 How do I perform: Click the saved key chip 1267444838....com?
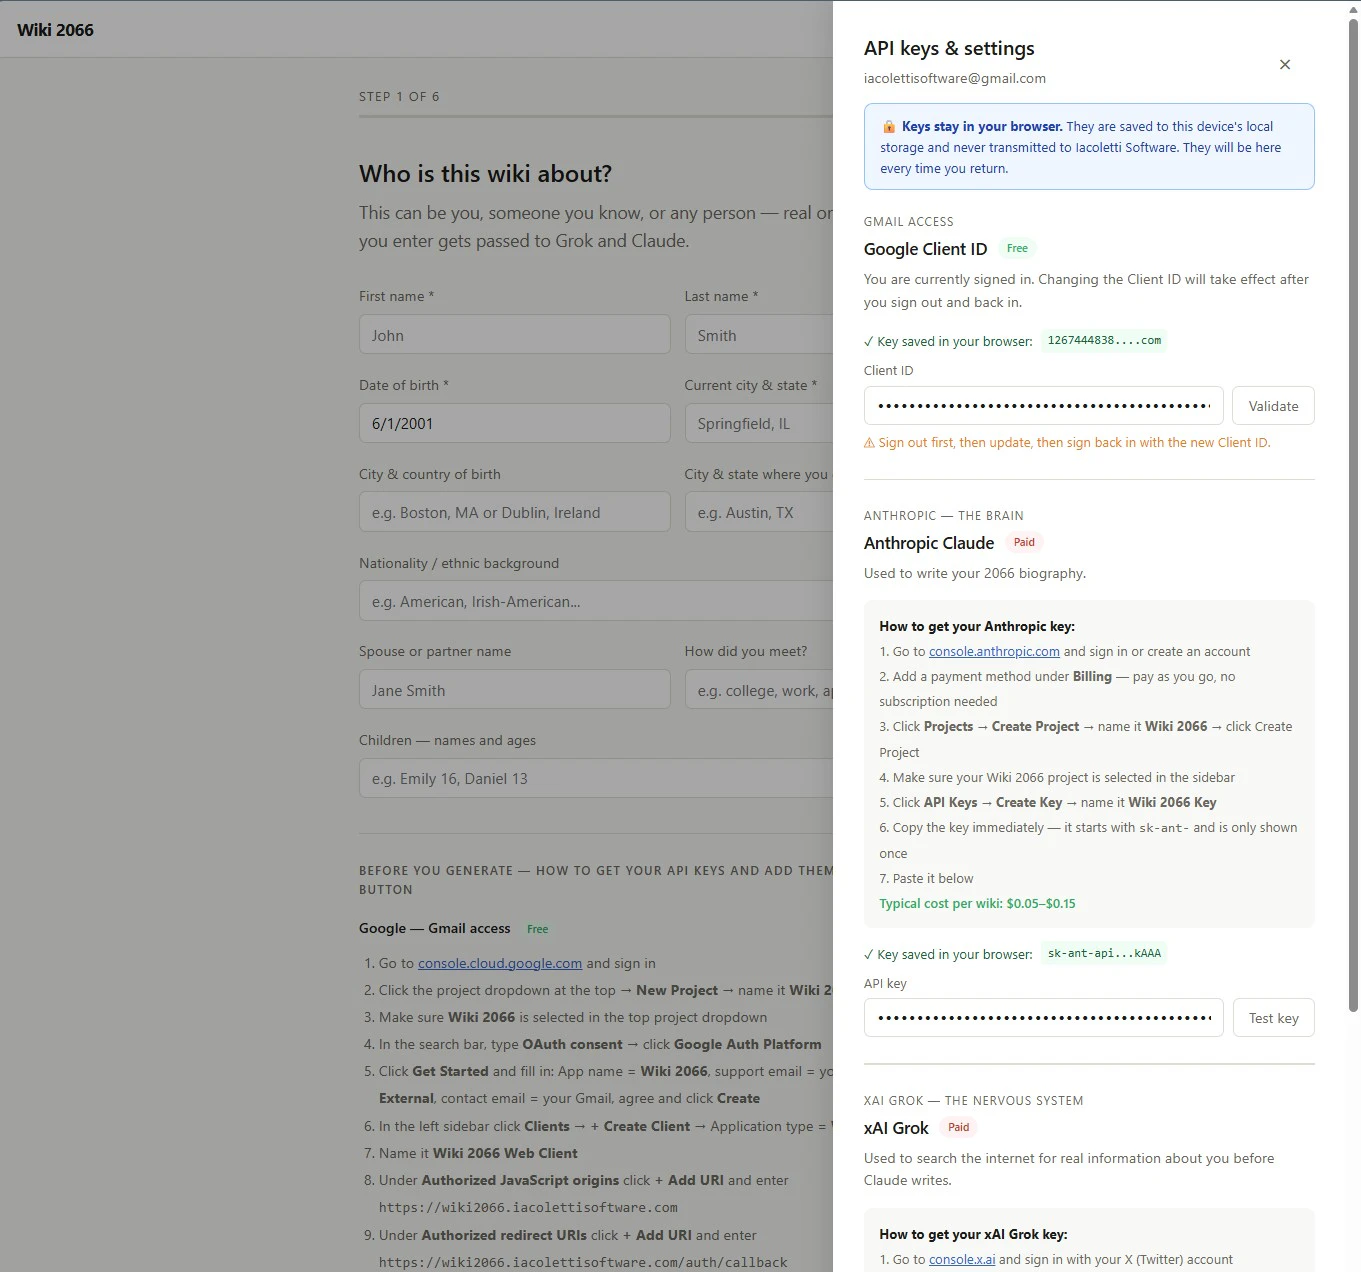1104,341
